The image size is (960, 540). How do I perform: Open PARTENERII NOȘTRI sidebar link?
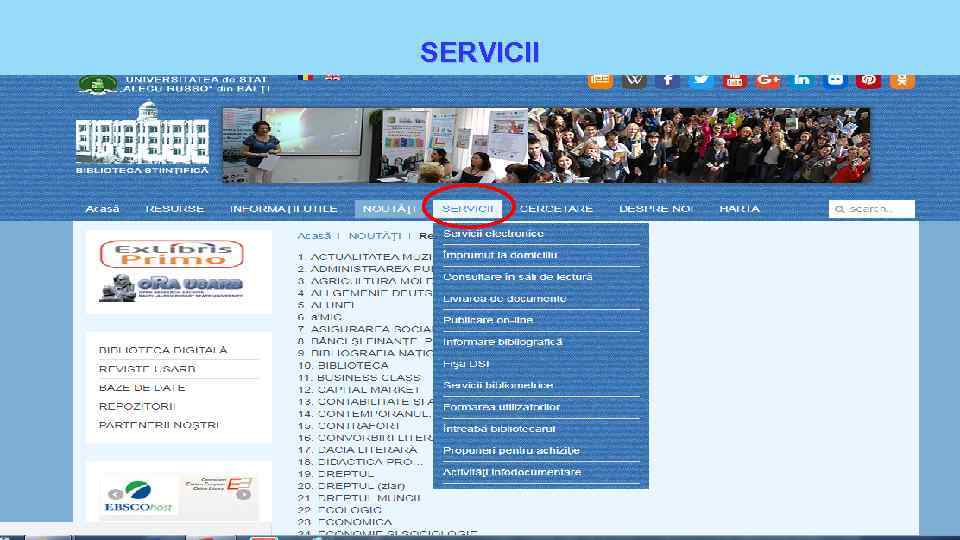pos(159,425)
